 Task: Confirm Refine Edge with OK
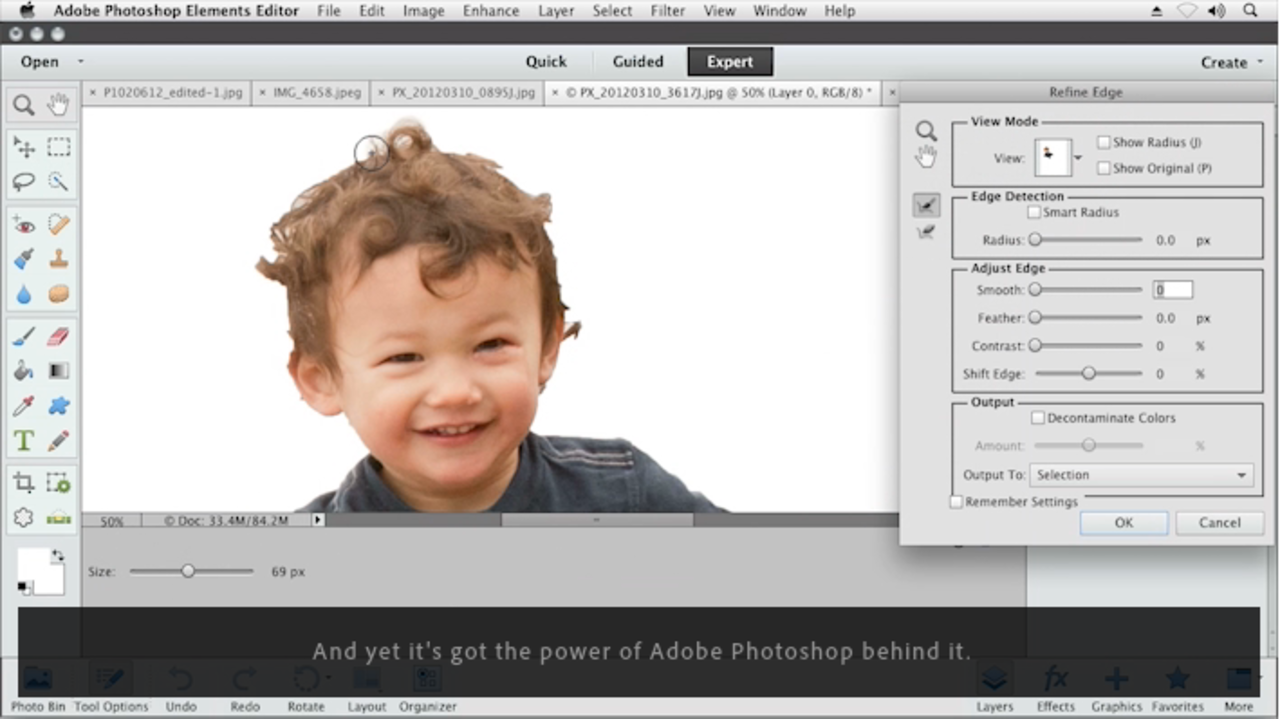(x=1123, y=522)
